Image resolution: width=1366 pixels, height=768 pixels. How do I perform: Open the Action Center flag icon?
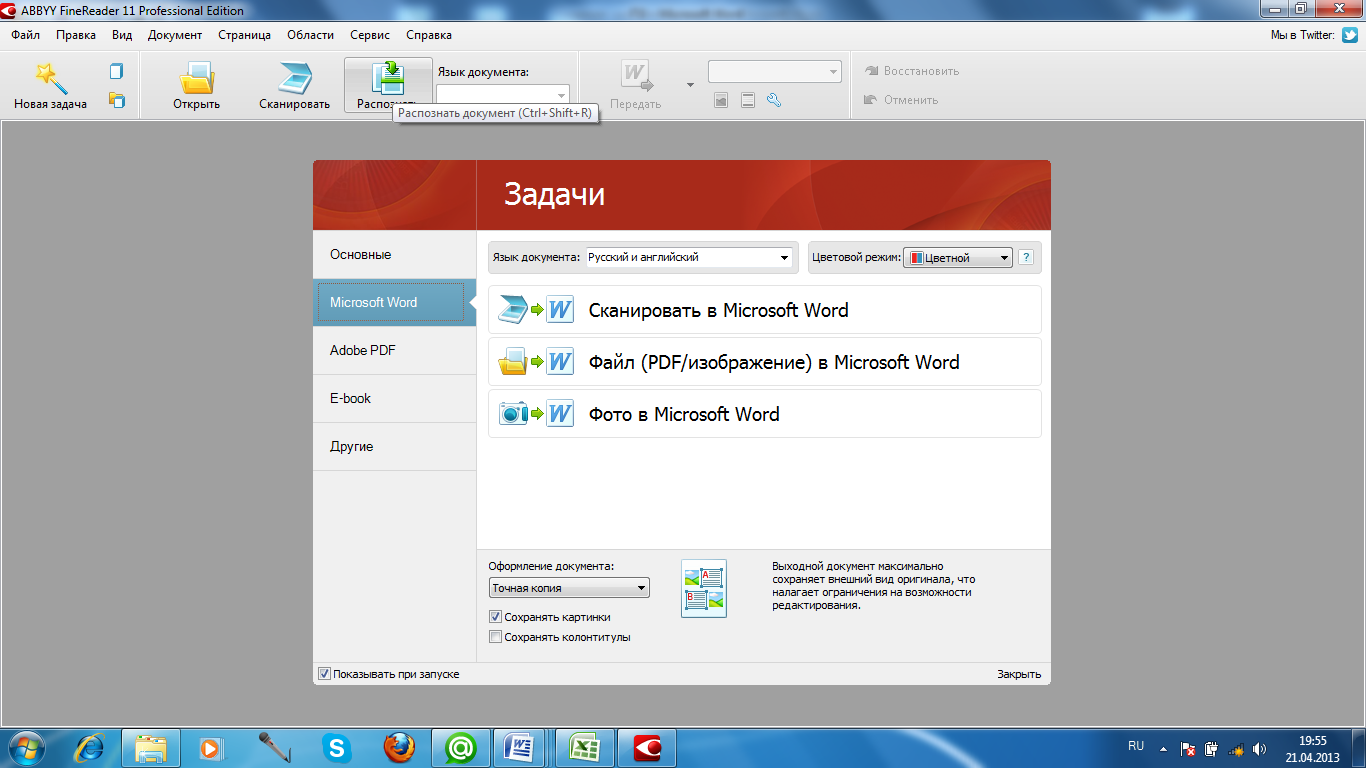tap(1188, 748)
